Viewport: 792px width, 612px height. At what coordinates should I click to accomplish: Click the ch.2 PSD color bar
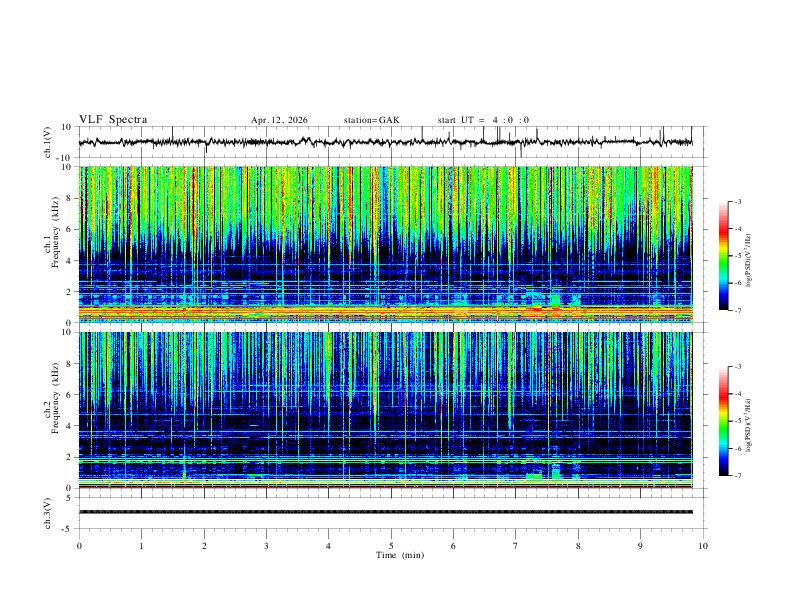[x=724, y=421]
